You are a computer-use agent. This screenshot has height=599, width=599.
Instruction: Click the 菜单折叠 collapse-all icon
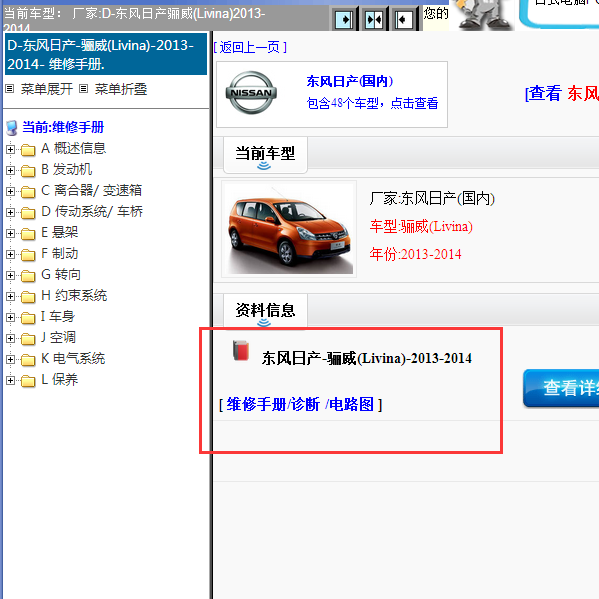(x=83, y=89)
